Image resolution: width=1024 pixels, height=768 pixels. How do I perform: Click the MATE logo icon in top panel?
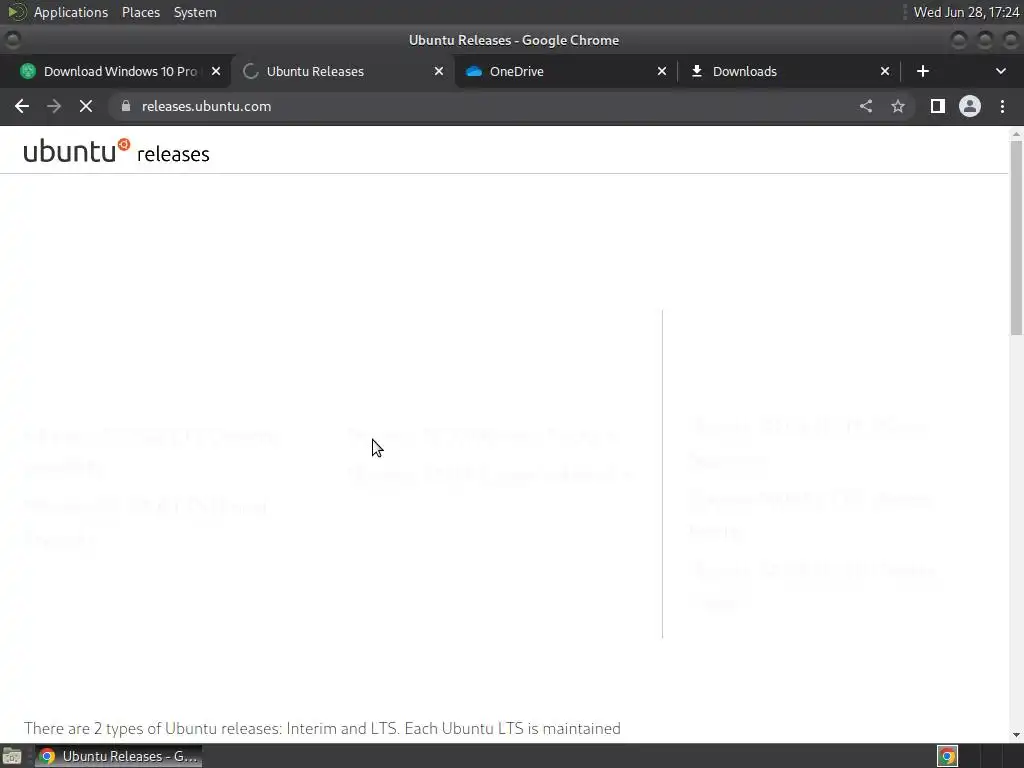click(16, 12)
